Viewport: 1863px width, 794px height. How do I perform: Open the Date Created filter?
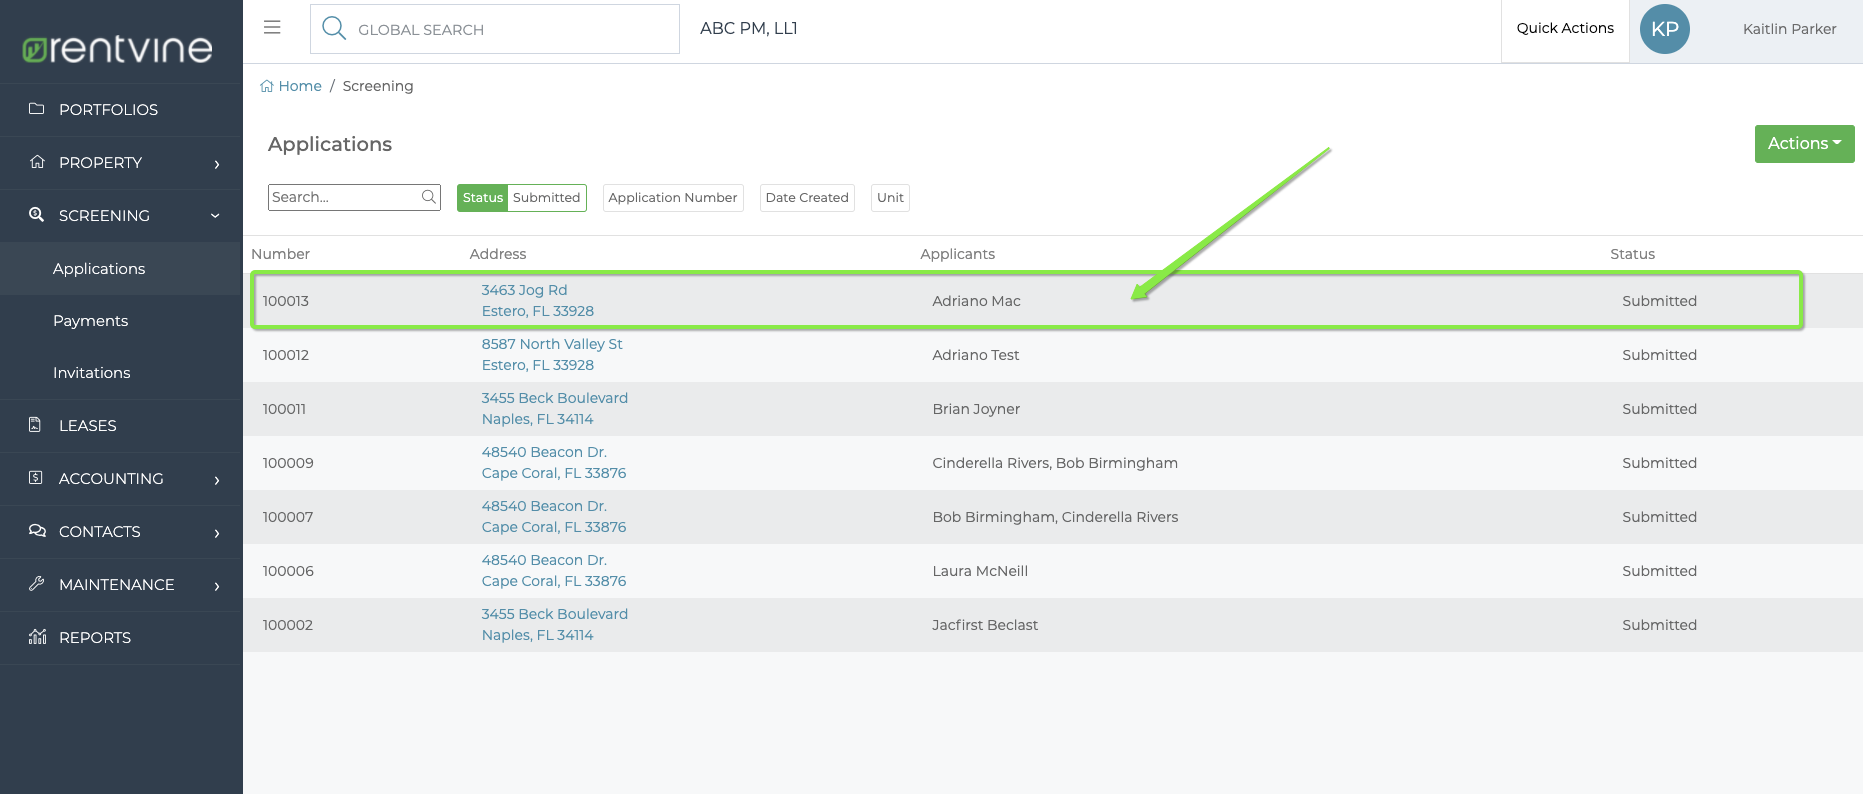pyautogui.click(x=807, y=198)
